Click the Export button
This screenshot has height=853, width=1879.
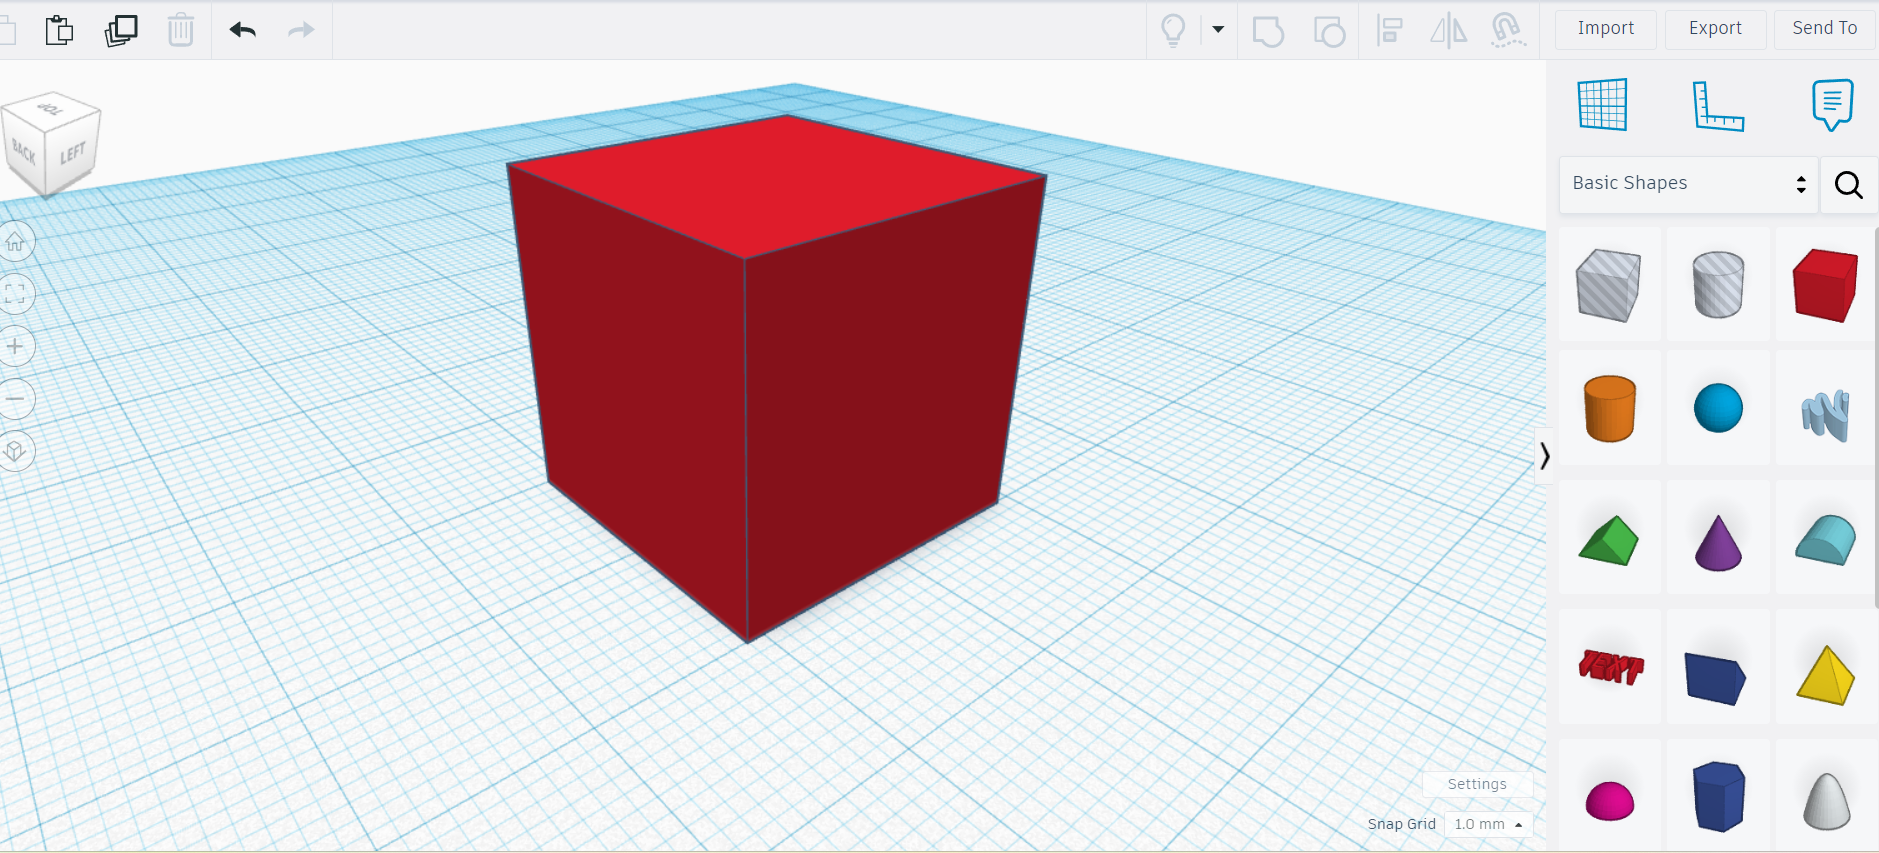pos(1715,29)
